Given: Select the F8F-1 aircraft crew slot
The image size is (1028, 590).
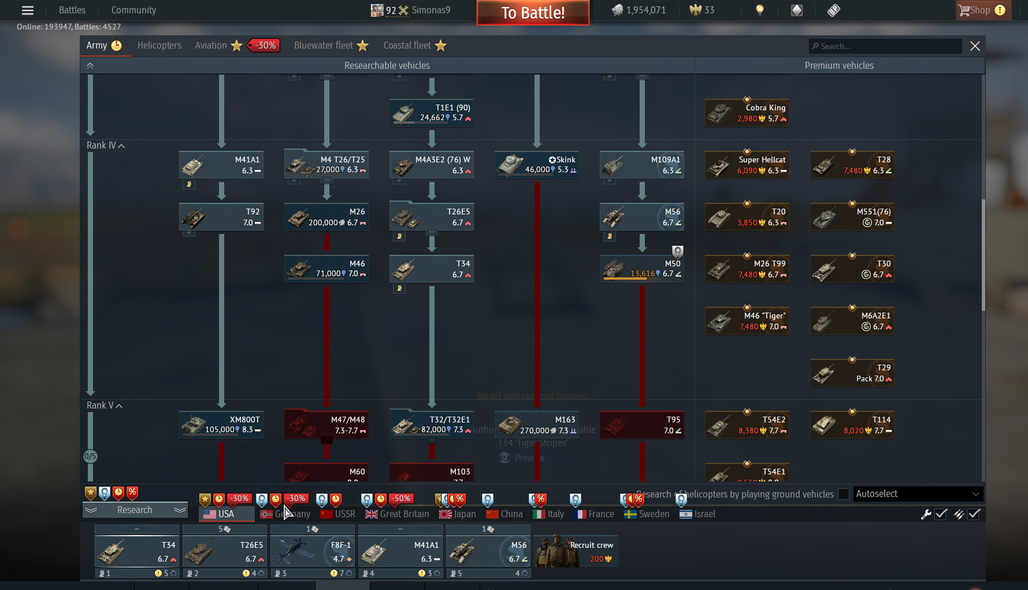Looking at the screenshot, I should [312, 551].
